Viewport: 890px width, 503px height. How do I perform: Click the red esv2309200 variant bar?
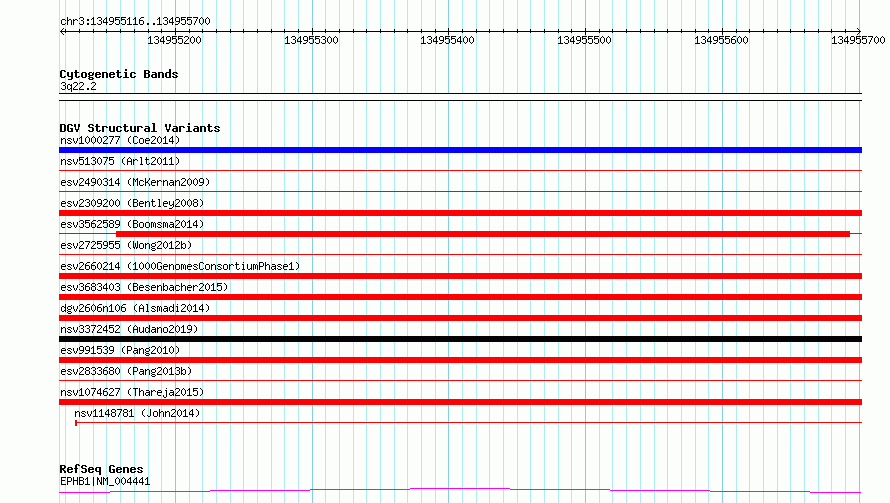pyautogui.click(x=460, y=213)
